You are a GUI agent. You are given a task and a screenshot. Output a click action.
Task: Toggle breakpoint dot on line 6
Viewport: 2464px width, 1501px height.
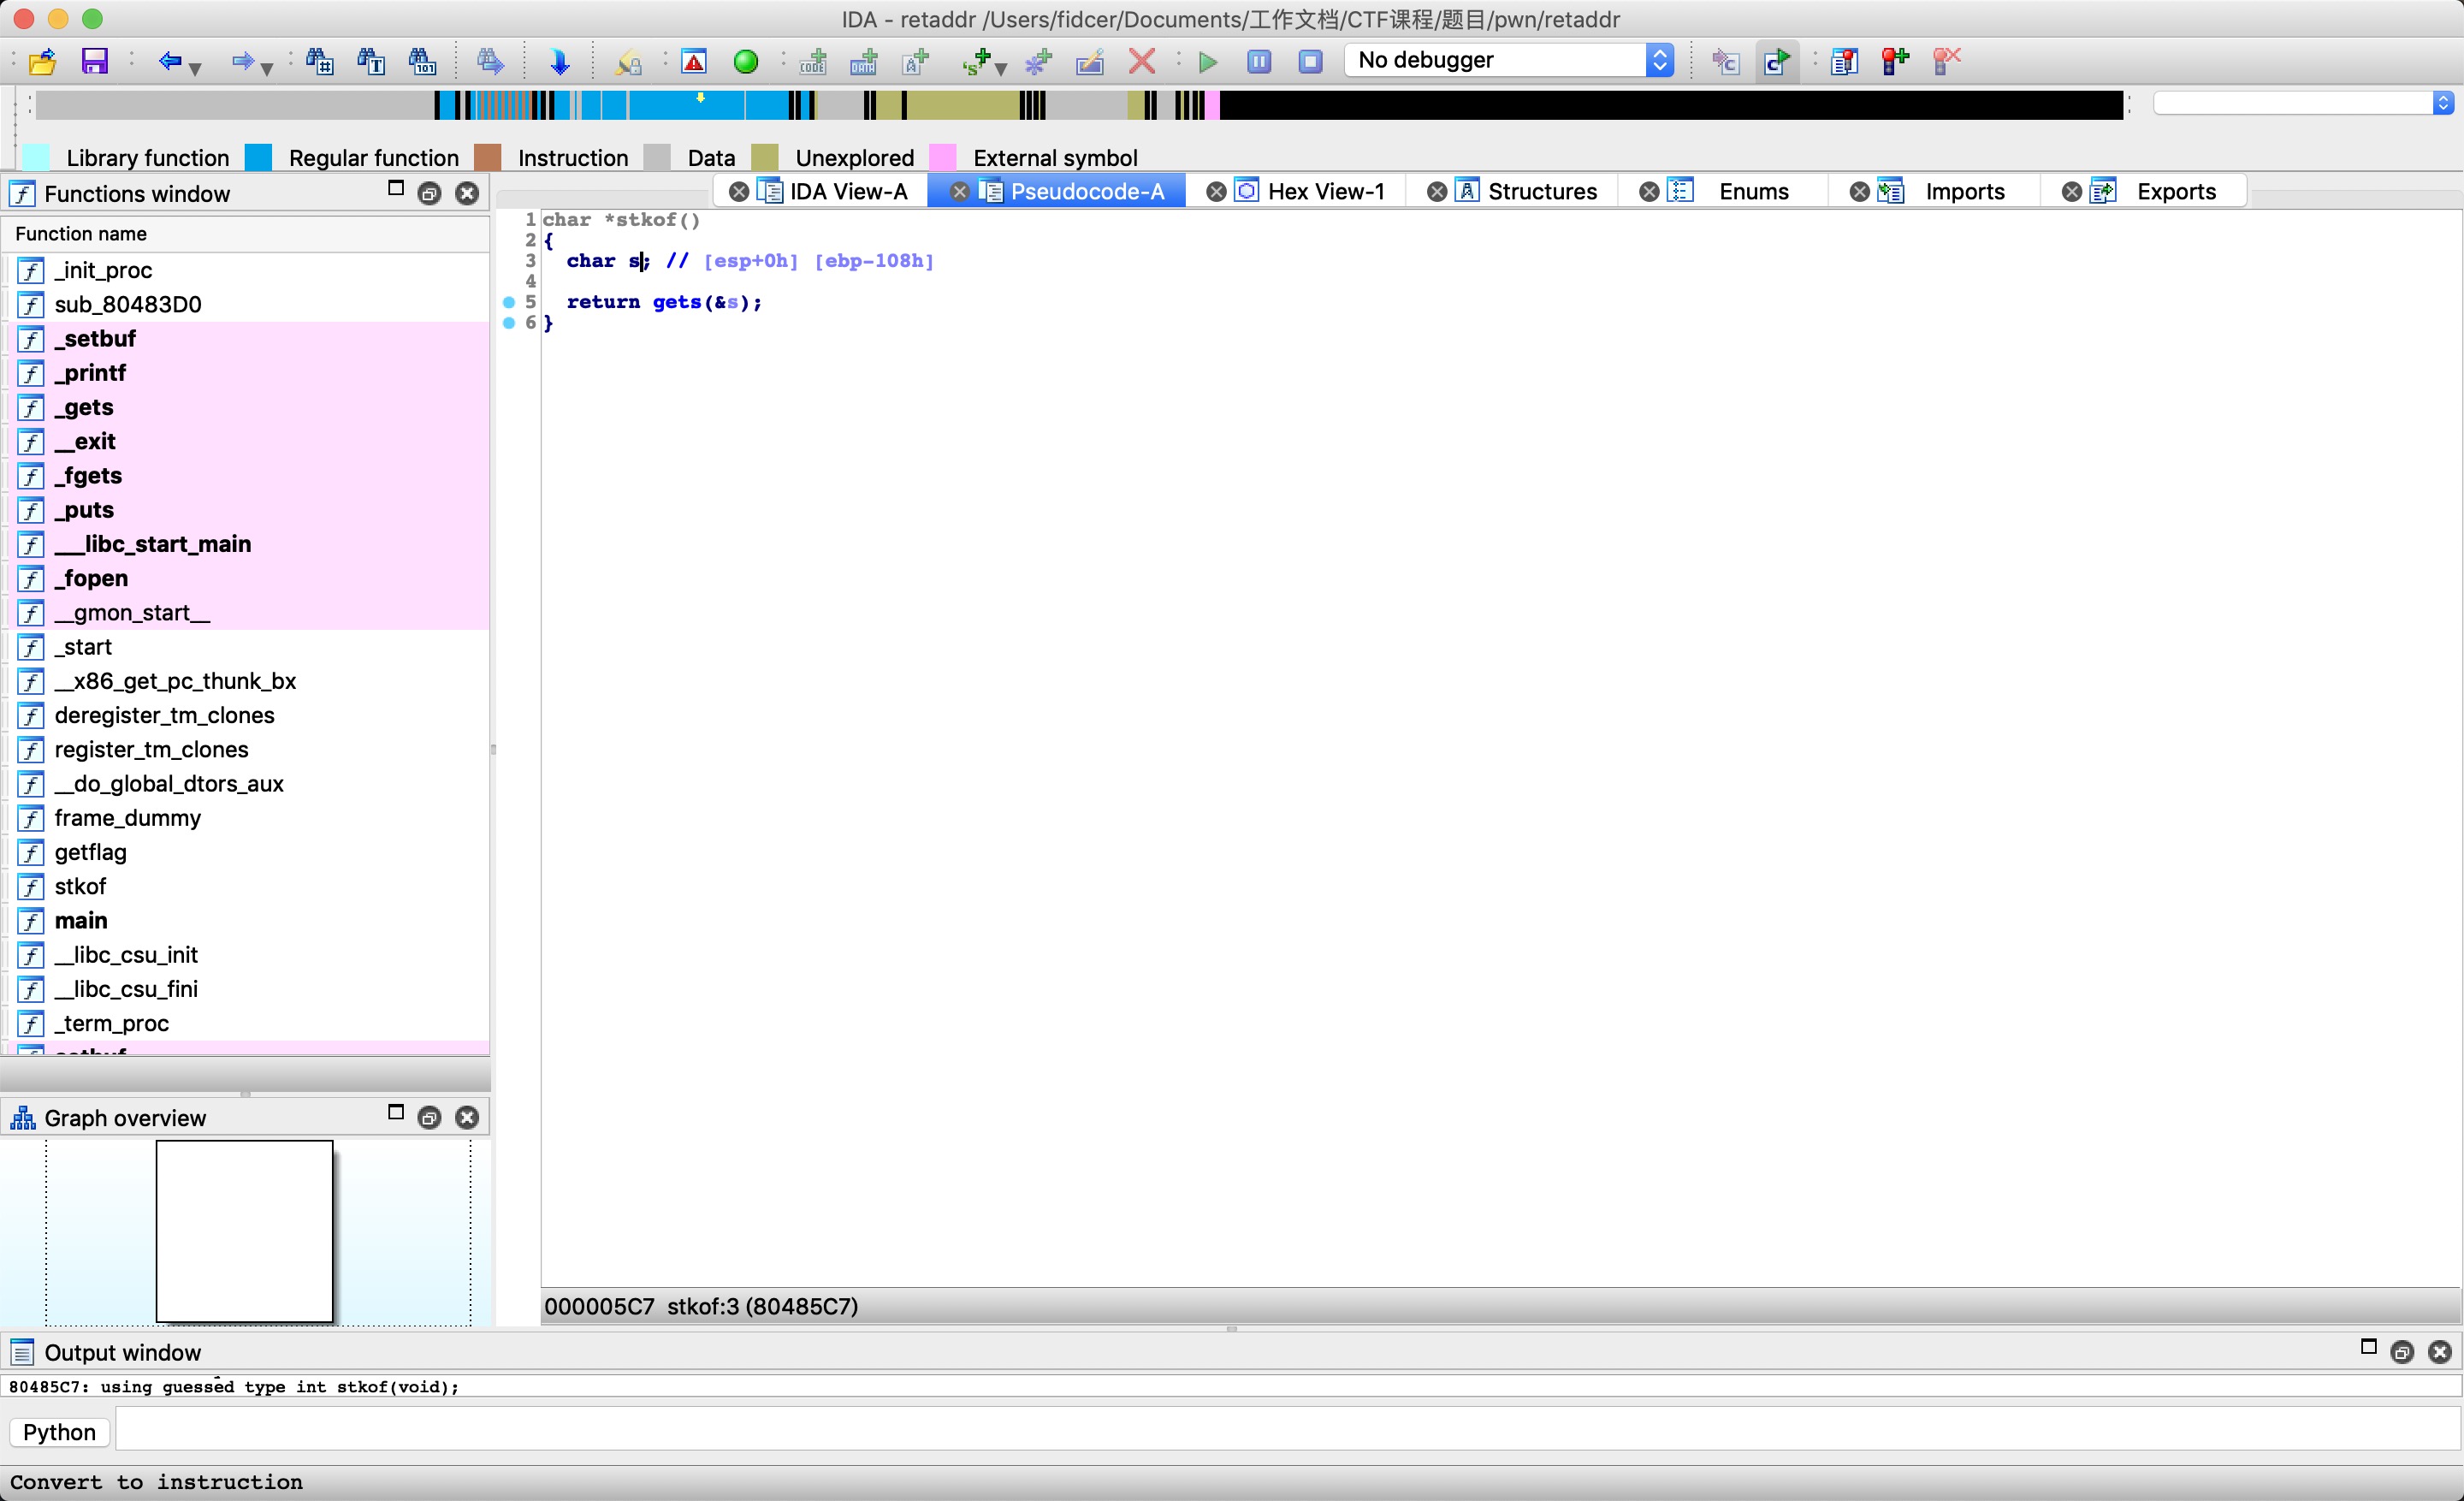(x=509, y=323)
